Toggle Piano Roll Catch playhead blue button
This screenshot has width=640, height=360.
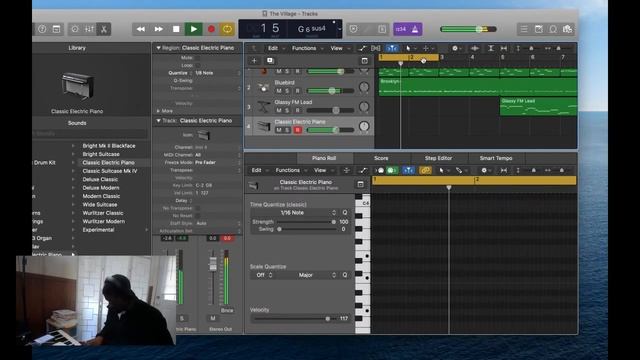point(408,171)
